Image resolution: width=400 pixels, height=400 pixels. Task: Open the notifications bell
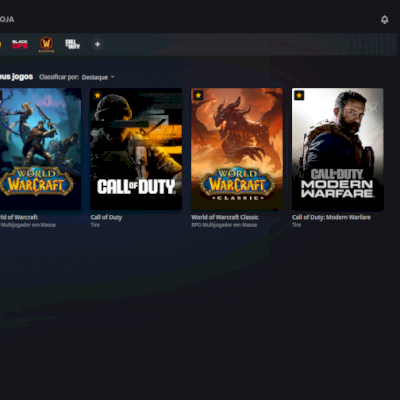(x=385, y=19)
